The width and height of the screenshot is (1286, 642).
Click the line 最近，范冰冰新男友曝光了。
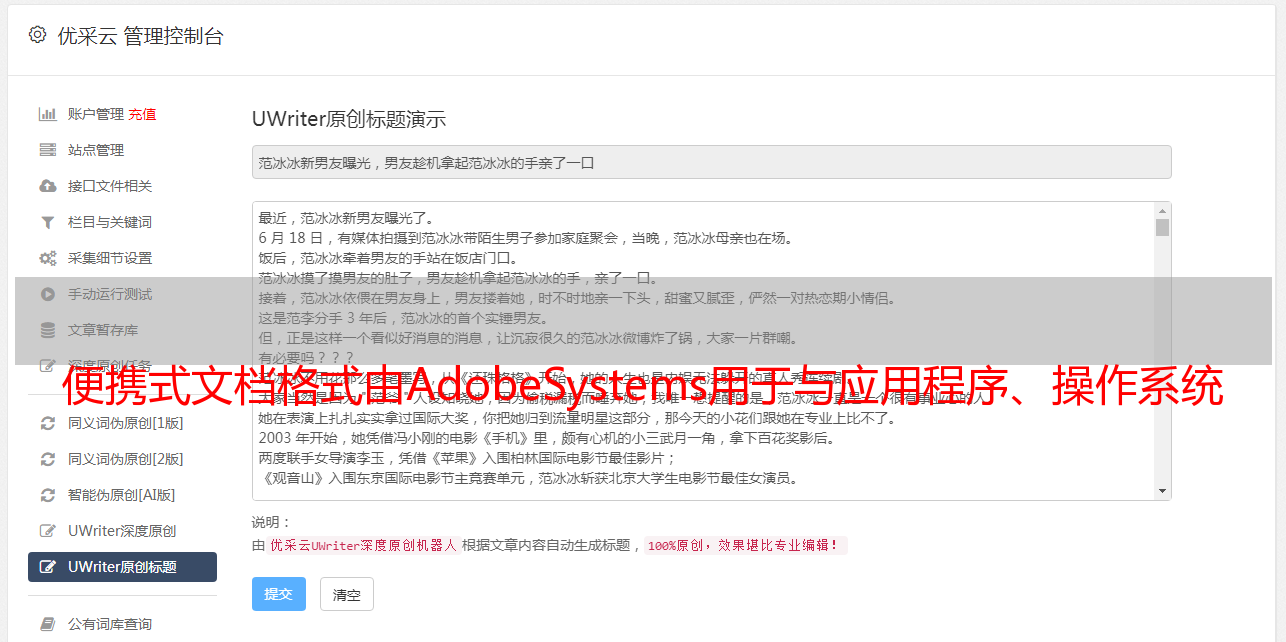tap(347, 218)
